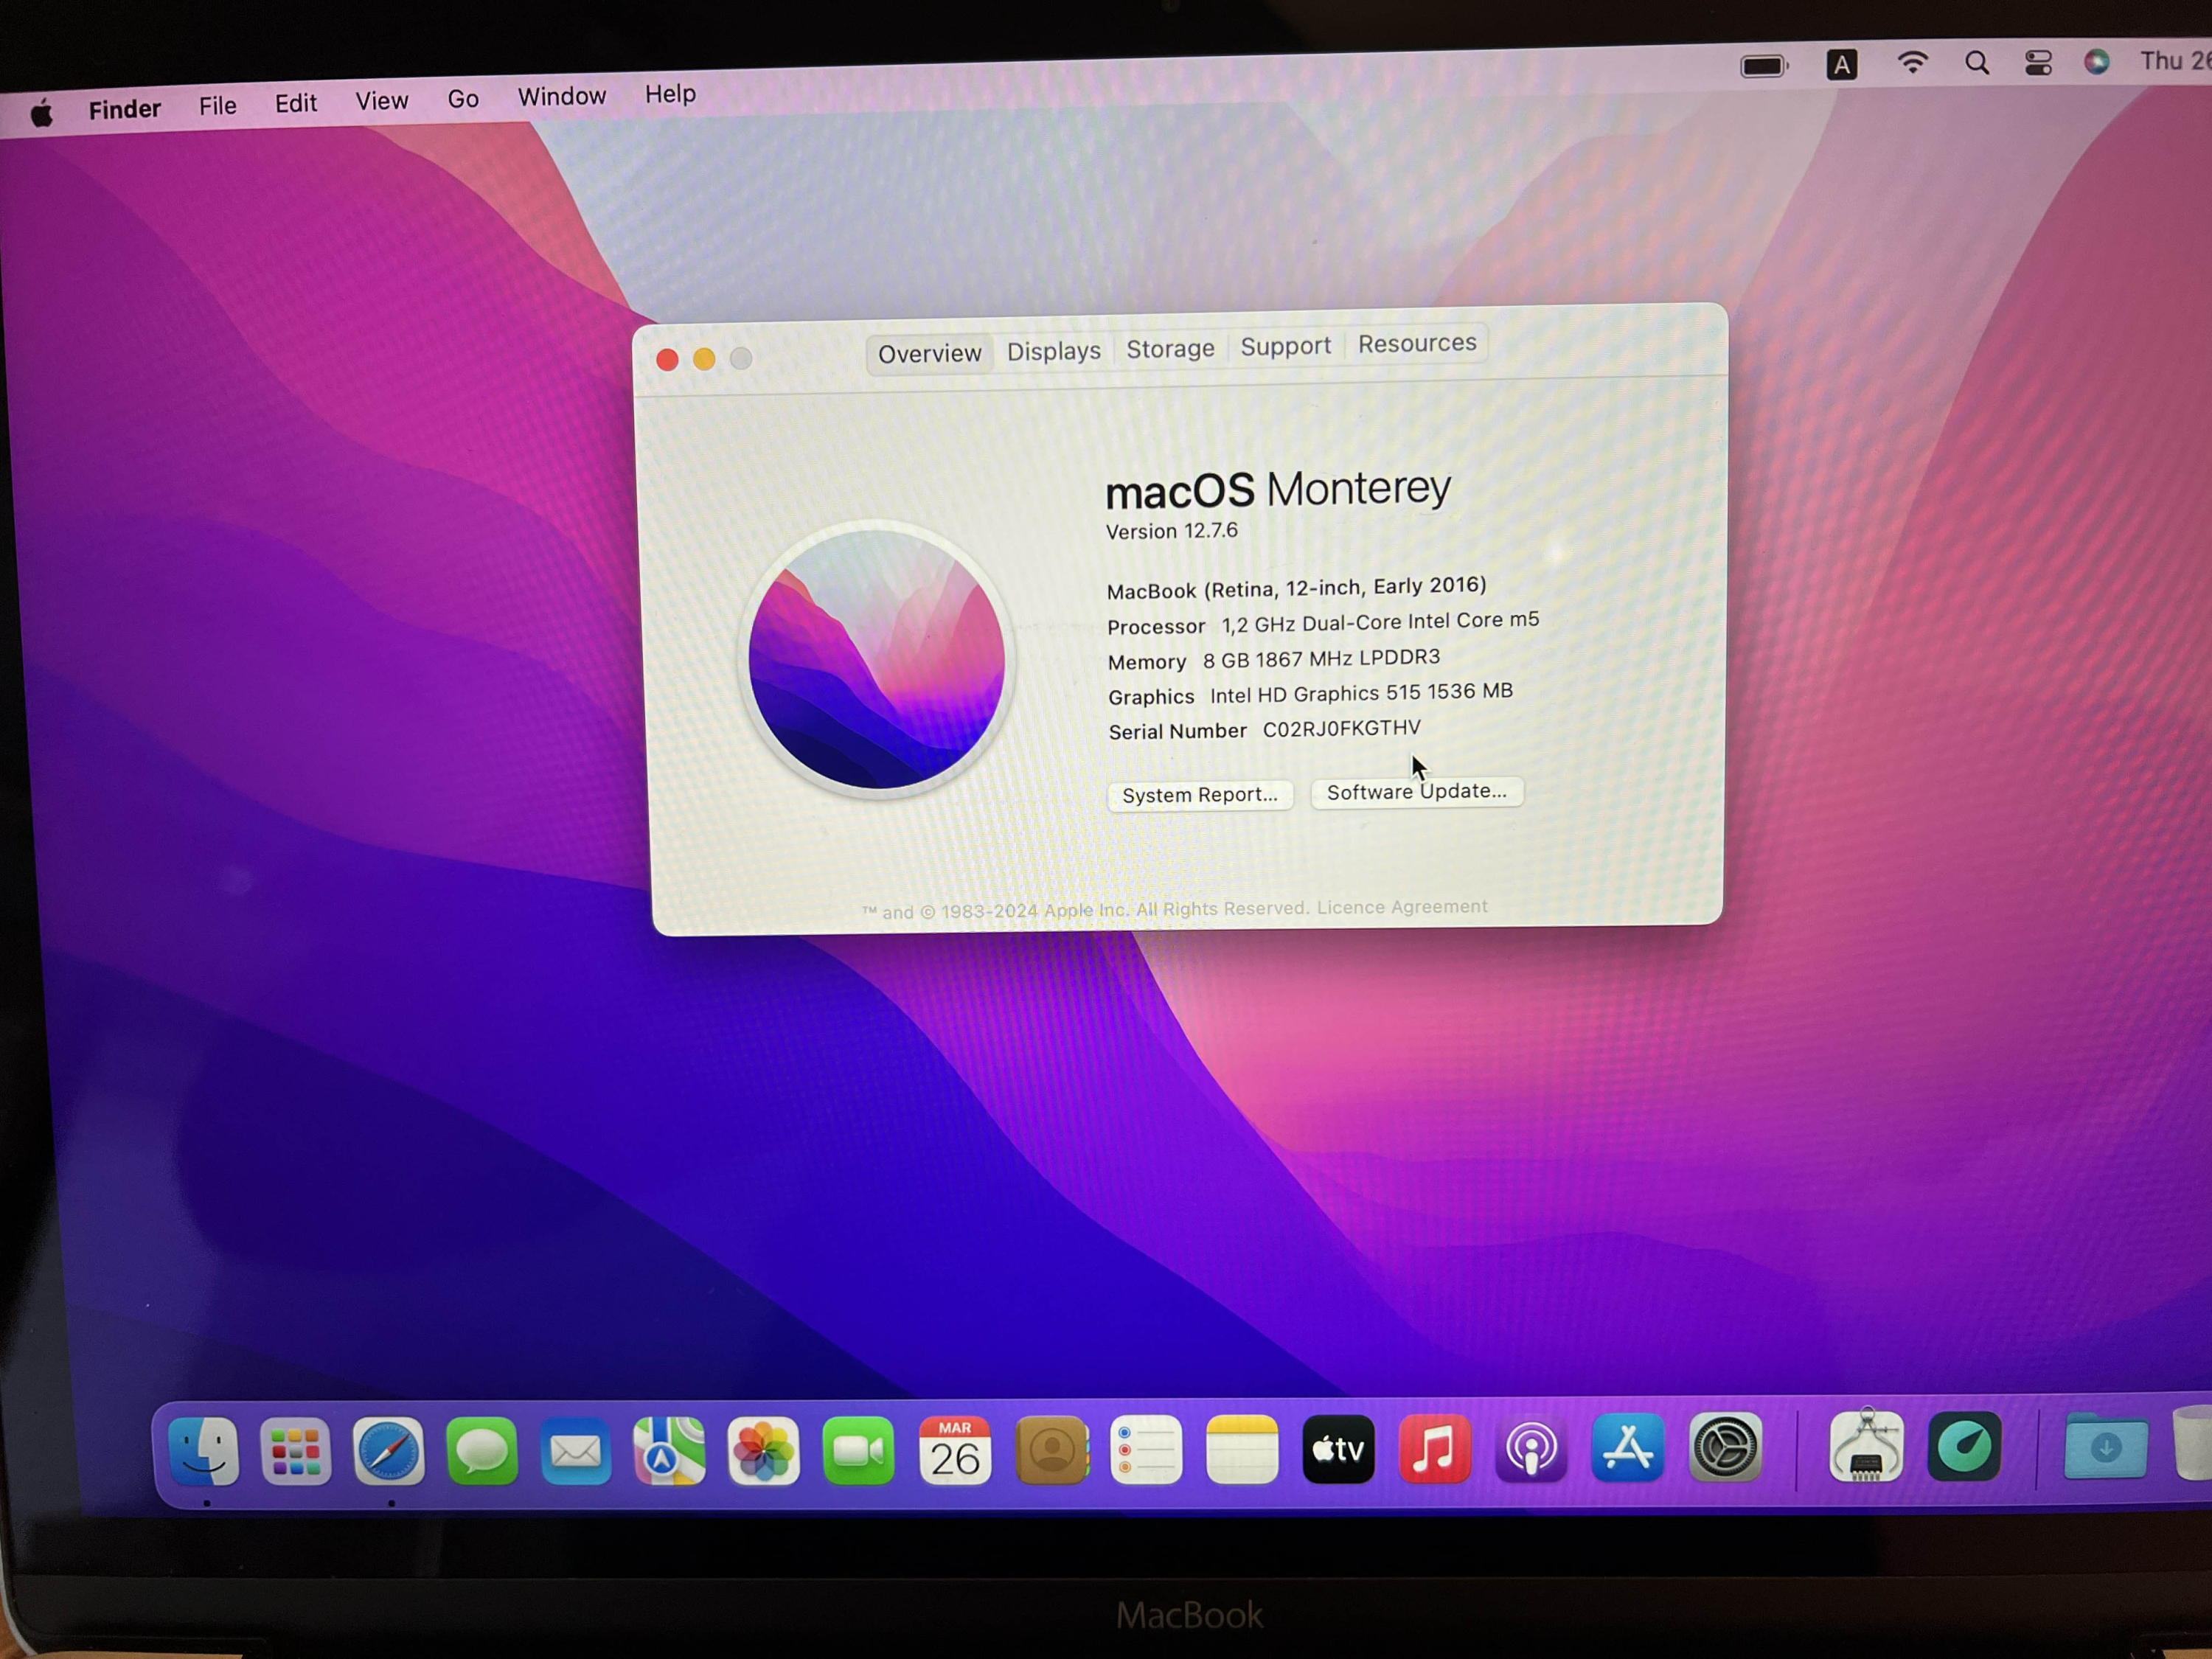This screenshot has height=1659, width=2212.
Task: Click the battery status icon
Action: (1764, 66)
